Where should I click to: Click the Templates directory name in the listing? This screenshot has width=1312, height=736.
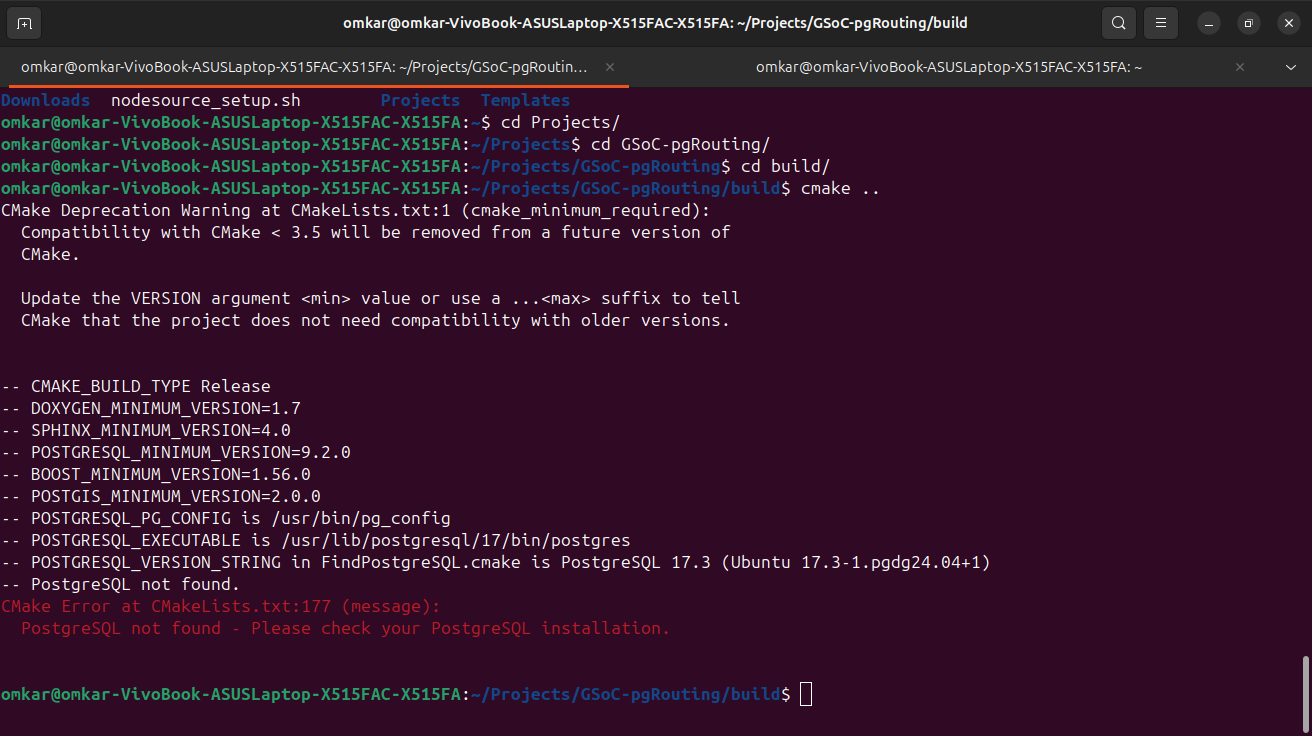pyautogui.click(x=525, y=100)
